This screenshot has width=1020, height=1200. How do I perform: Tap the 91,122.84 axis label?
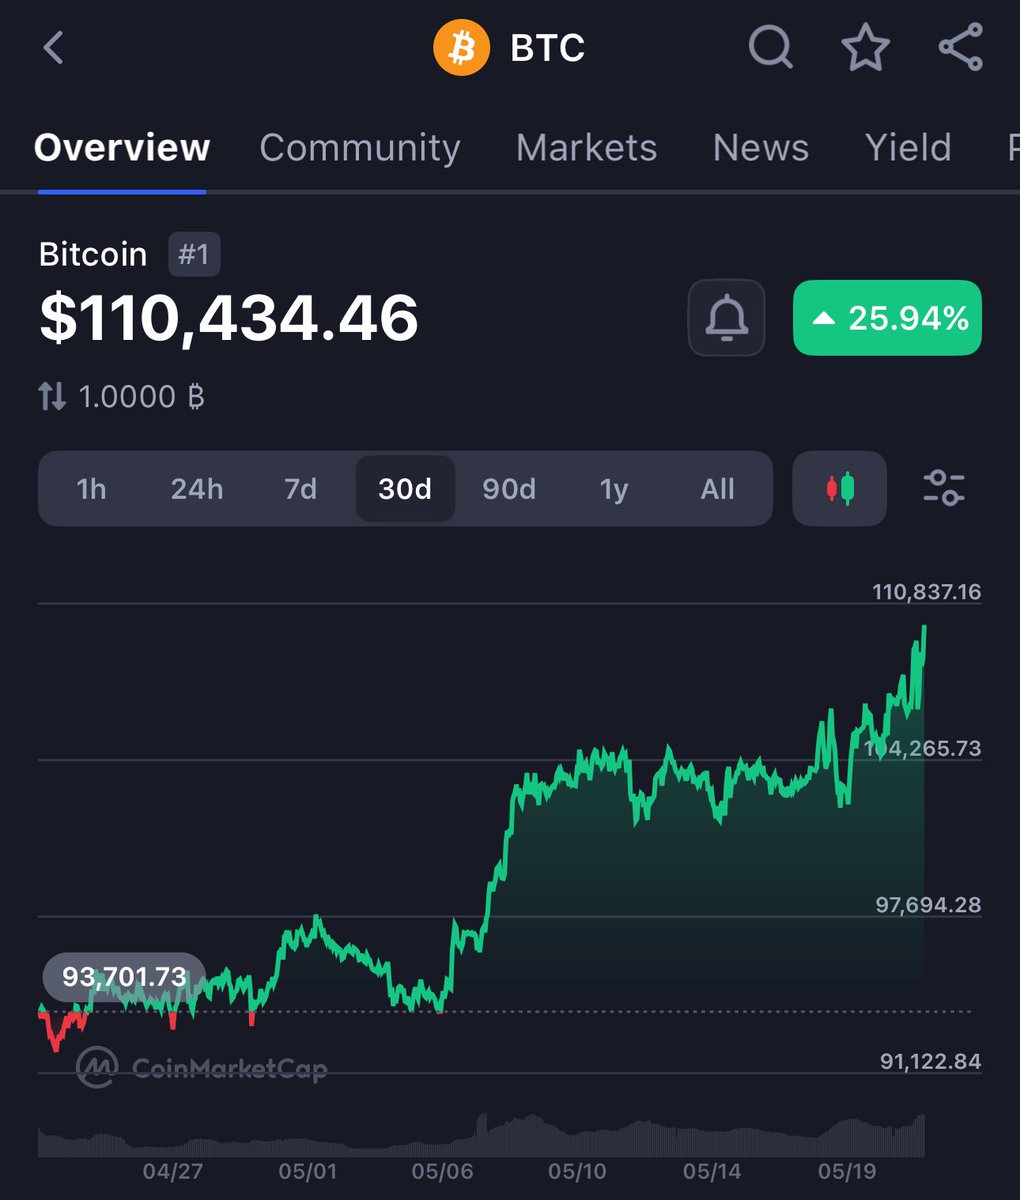tap(931, 1061)
